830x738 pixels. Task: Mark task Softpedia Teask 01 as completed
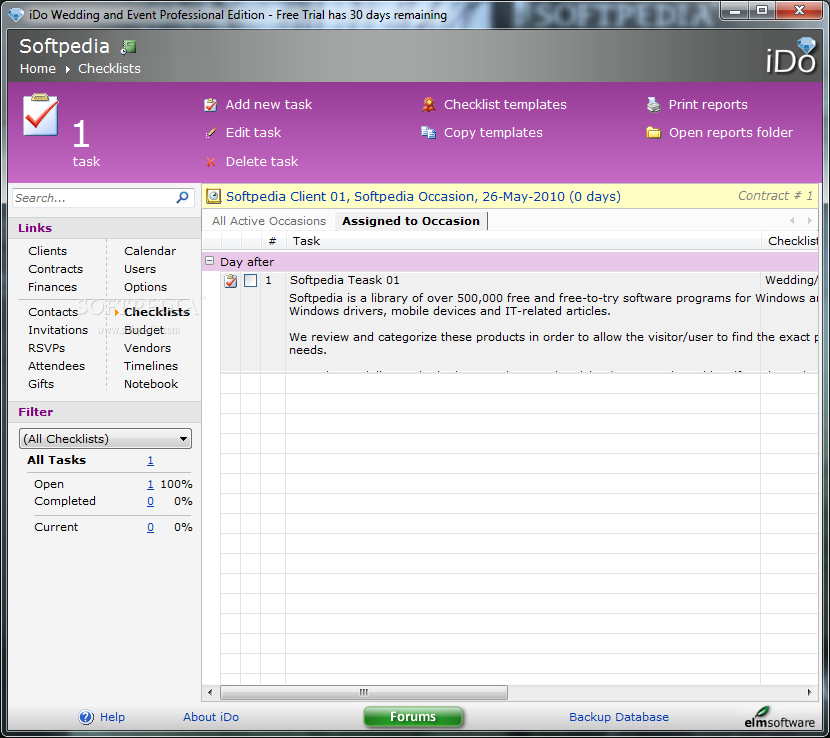[251, 281]
